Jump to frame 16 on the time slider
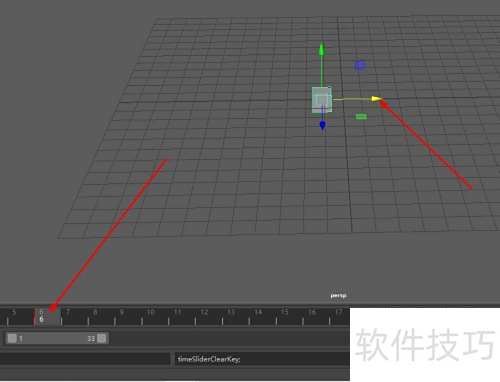The height and width of the screenshot is (382, 500). (312, 312)
